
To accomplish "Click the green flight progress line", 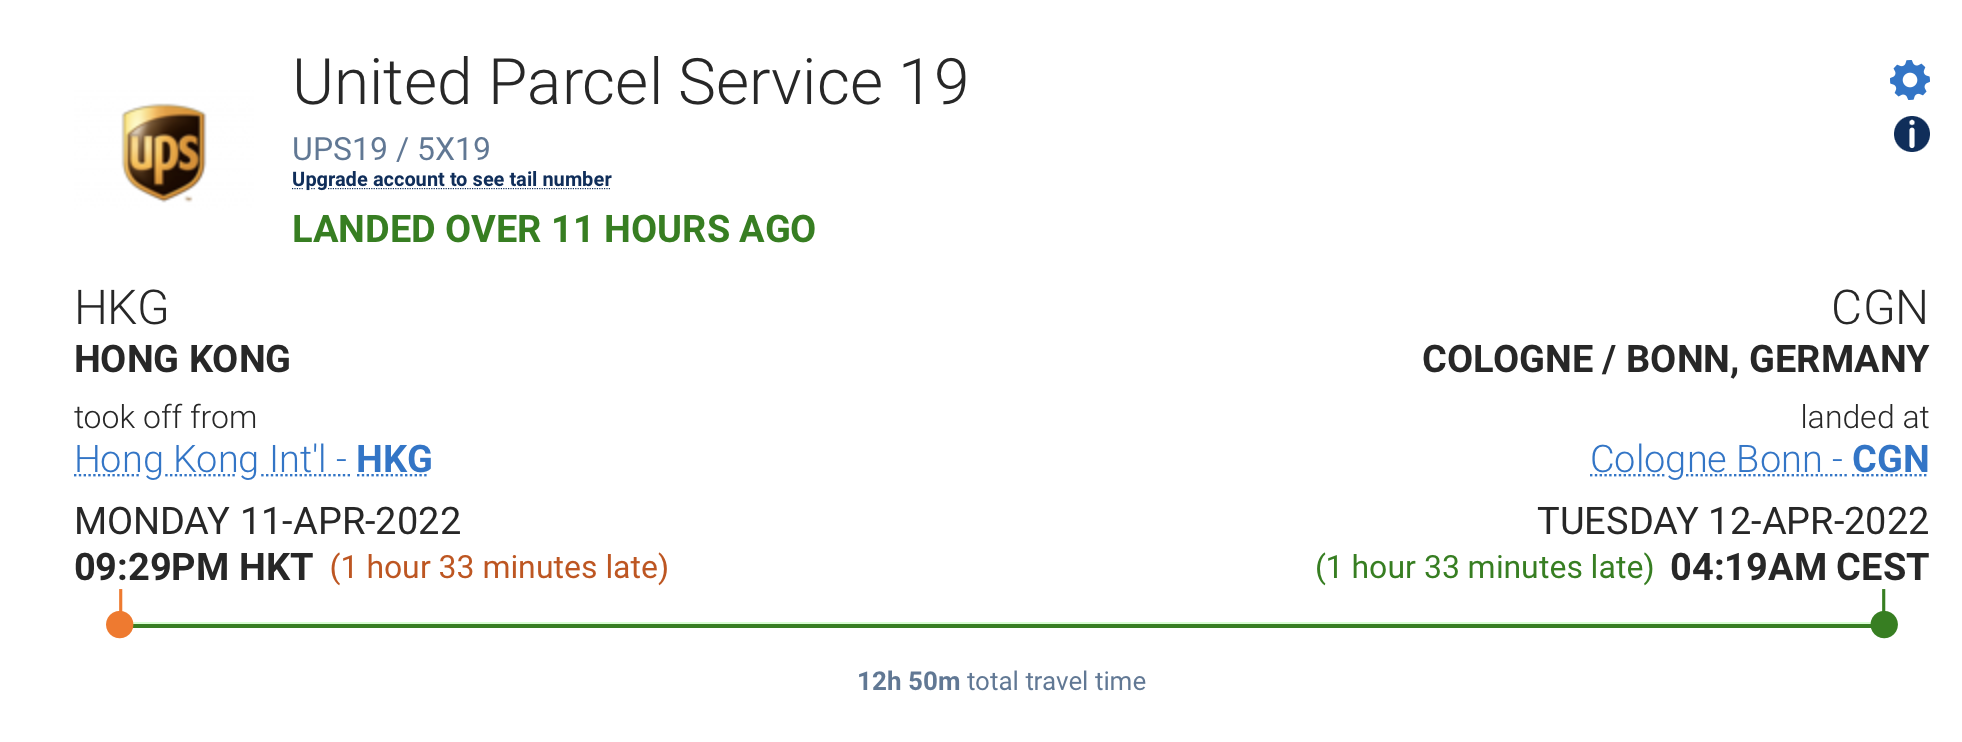I will (x=1000, y=626).
